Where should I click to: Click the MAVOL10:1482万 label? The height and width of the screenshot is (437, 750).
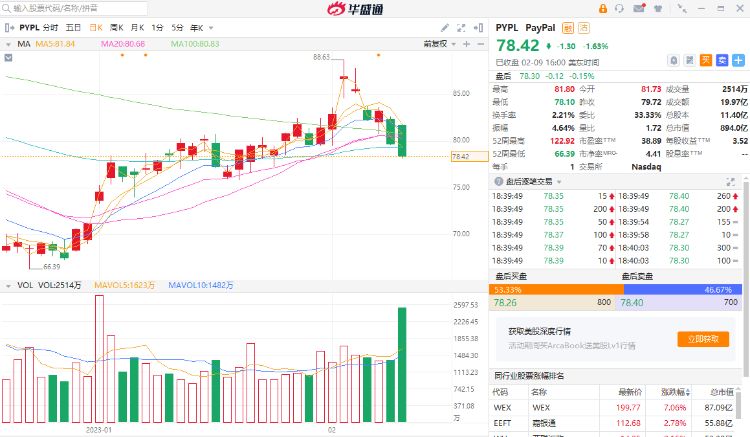coord(201,285)
